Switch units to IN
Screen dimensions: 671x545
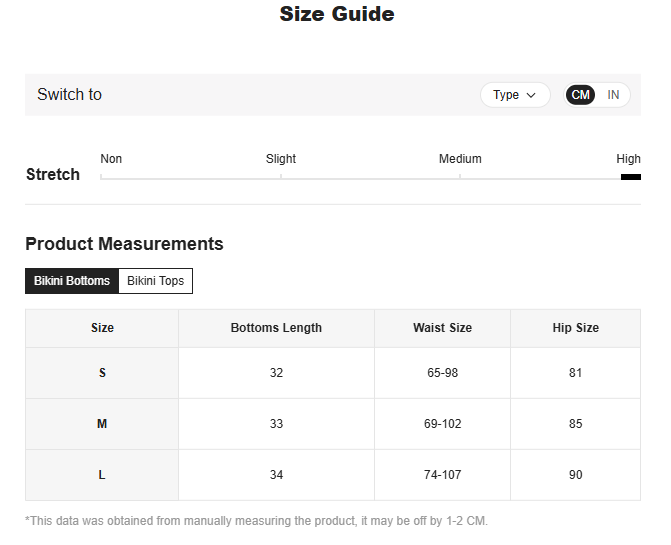pyautogui.click(x=613, y=95)
